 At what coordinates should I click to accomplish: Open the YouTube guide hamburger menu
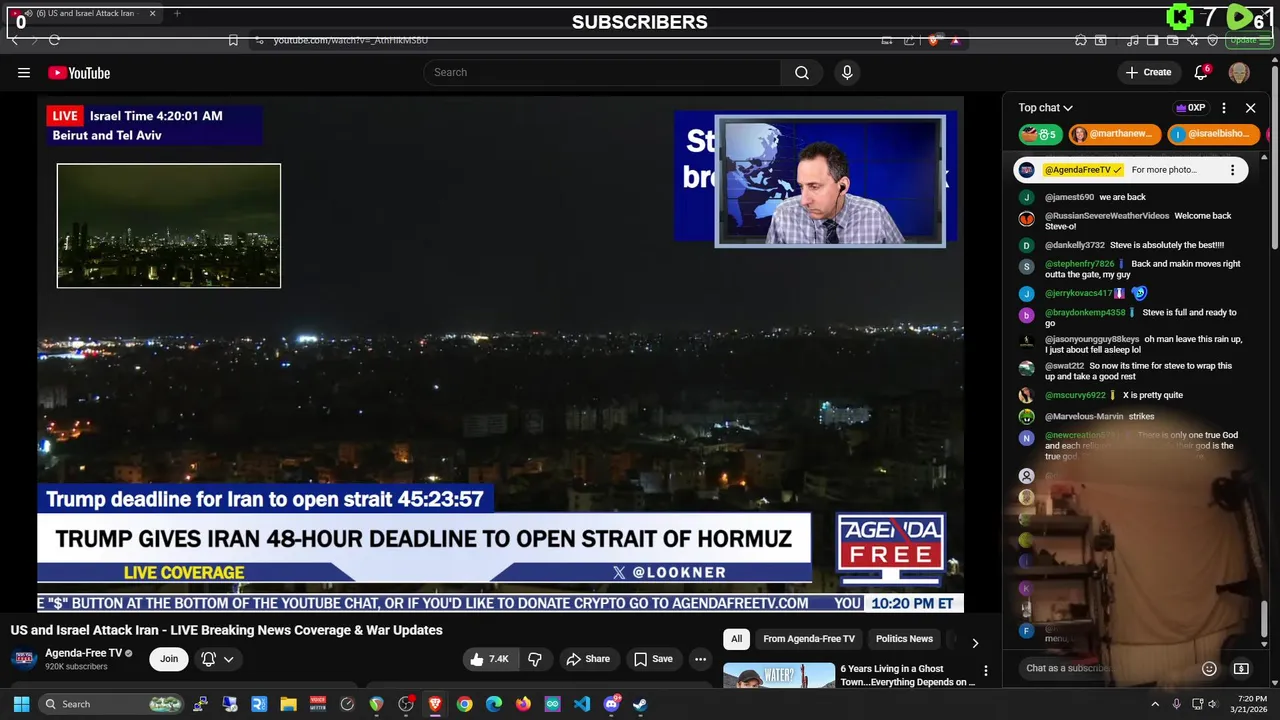coord(24,72)
